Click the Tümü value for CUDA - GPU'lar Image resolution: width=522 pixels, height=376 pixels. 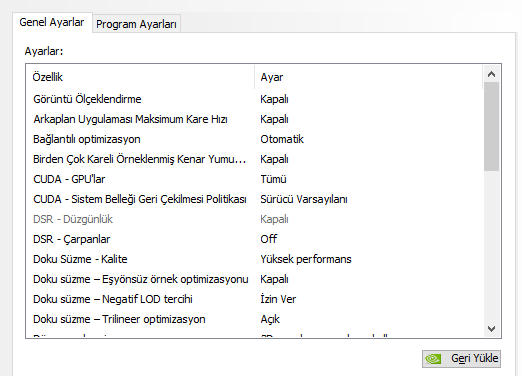[x=273, y=179]
